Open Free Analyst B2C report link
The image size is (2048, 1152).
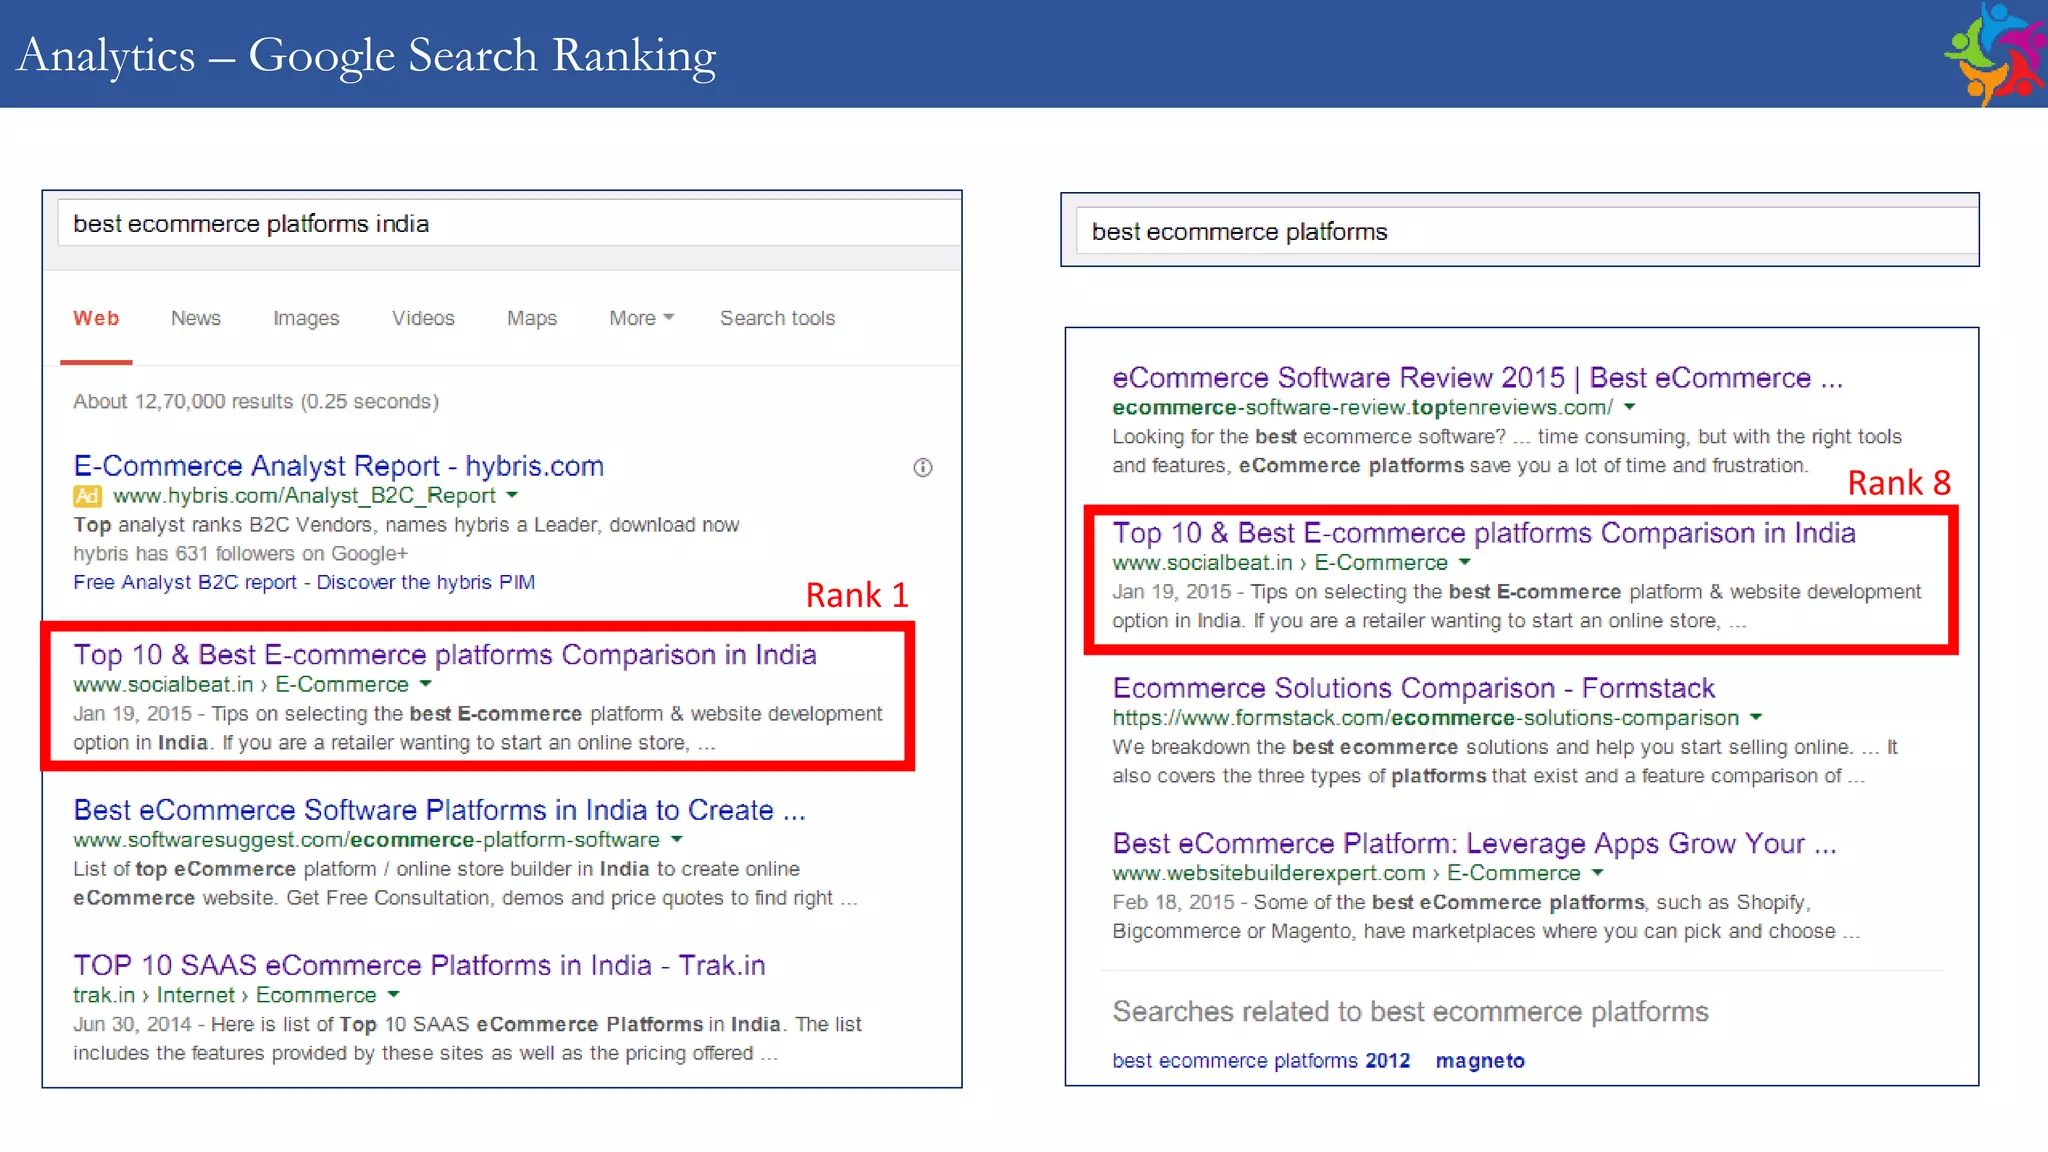(185, 582)
